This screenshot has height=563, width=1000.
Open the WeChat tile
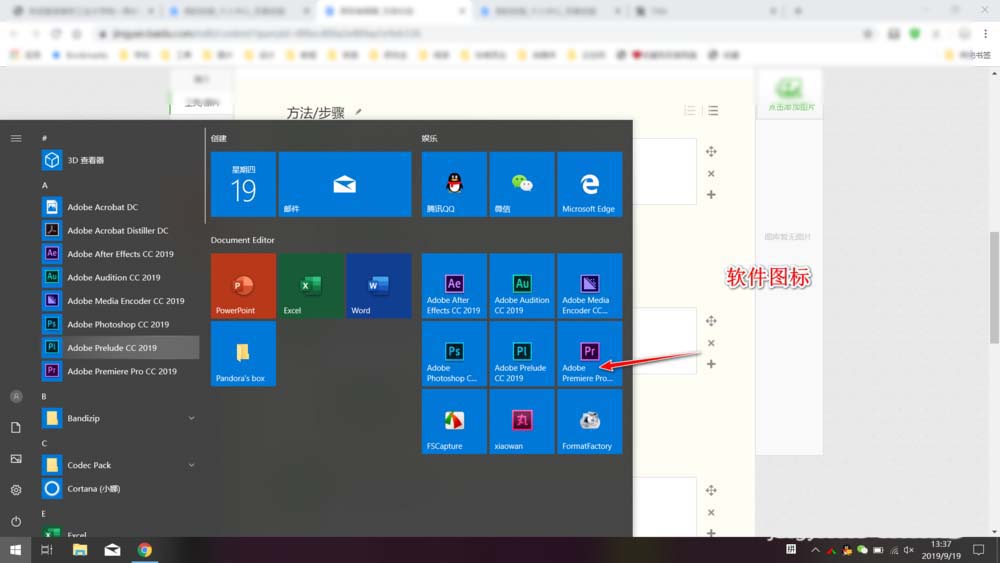(521, 184)
